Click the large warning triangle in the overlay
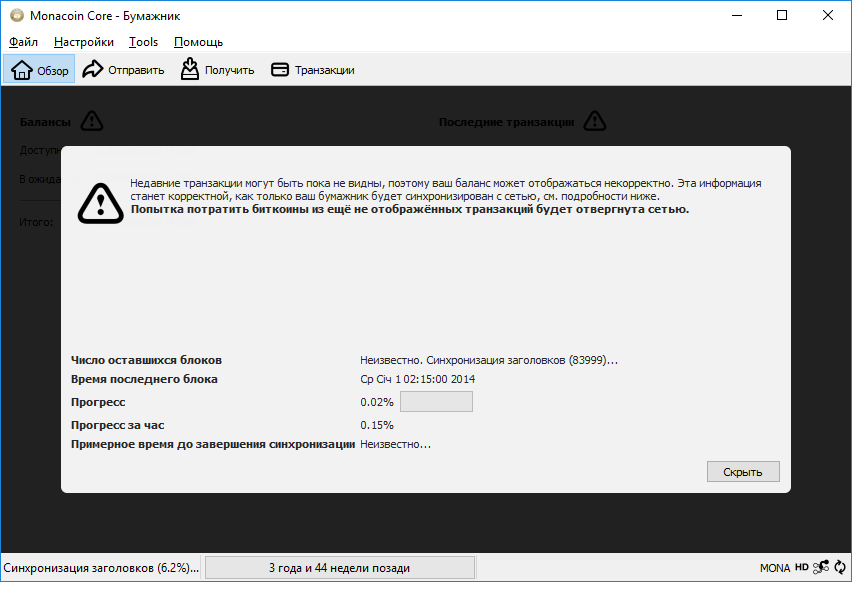The height and width of the screenshot is (600, 852). (x=101, y=203)
